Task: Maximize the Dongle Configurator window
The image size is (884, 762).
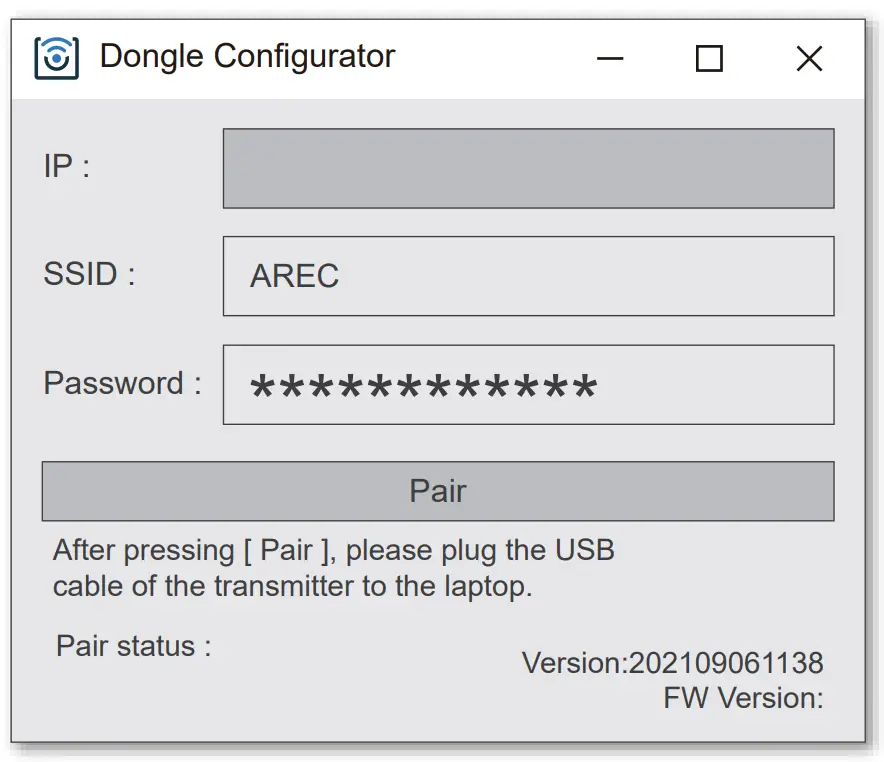Action: click(709, 59)
